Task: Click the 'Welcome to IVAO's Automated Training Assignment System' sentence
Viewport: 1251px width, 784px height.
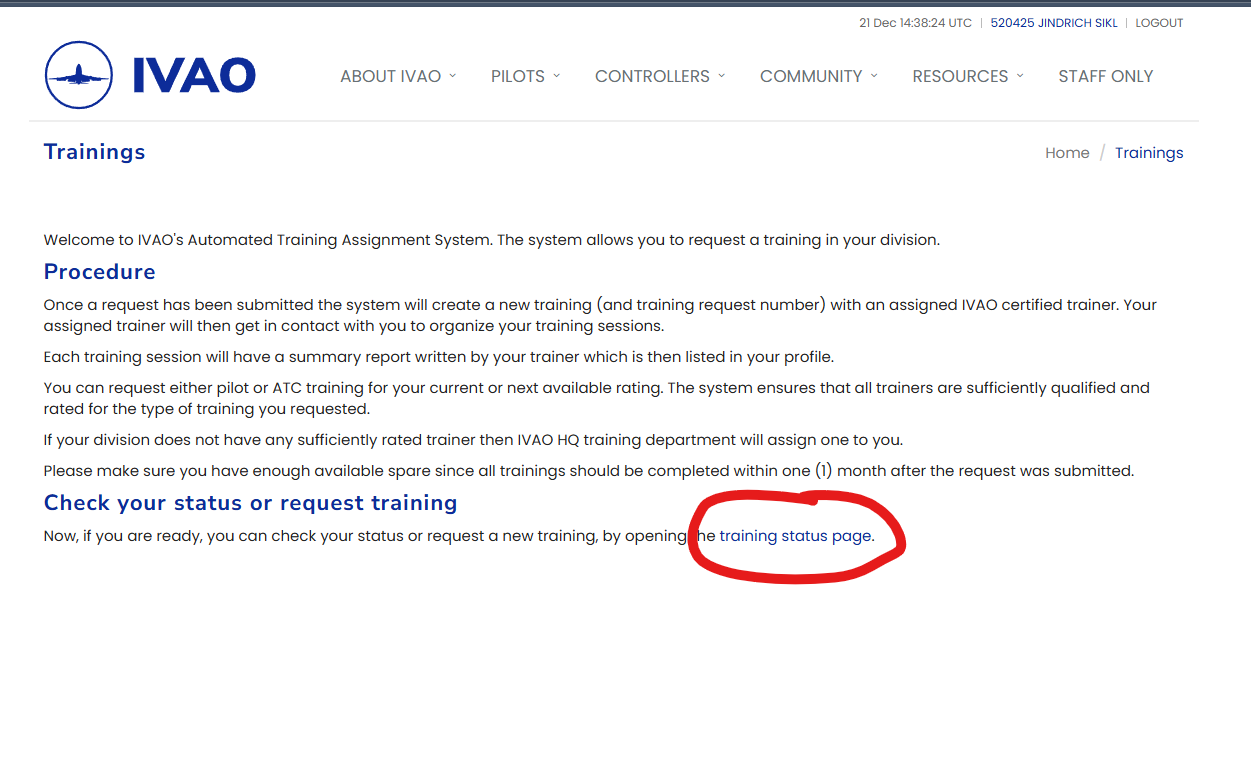Action: pyautogui.click(x=268, y=240)
